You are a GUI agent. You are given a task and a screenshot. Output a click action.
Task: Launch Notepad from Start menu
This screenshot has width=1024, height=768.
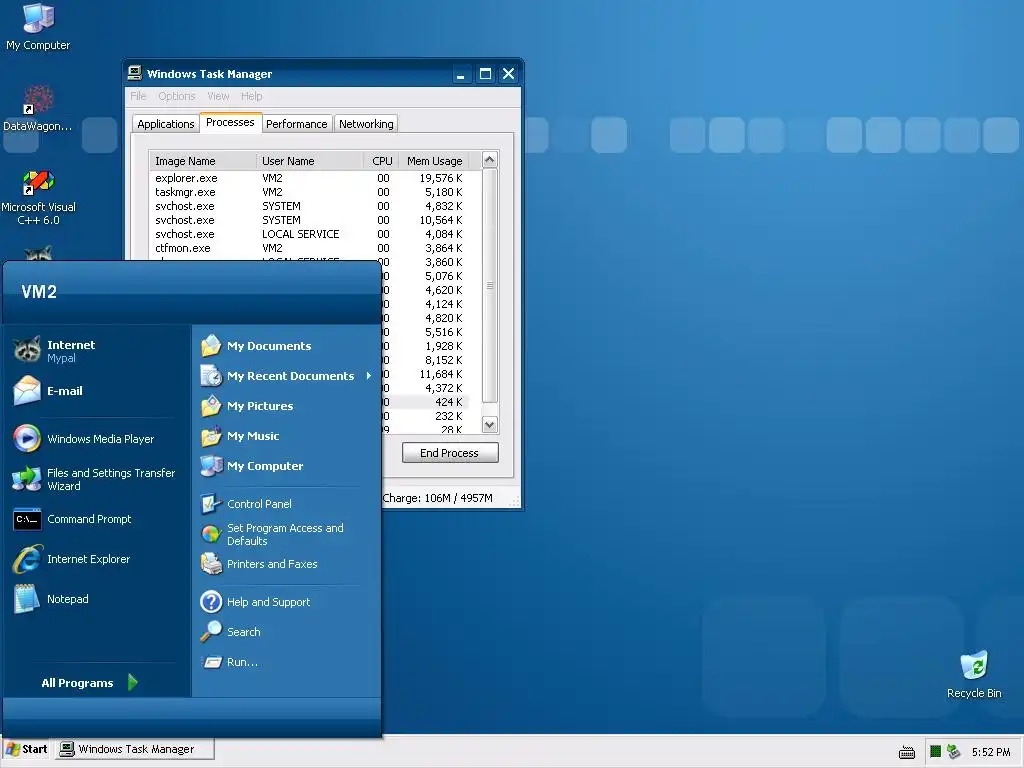51,599
